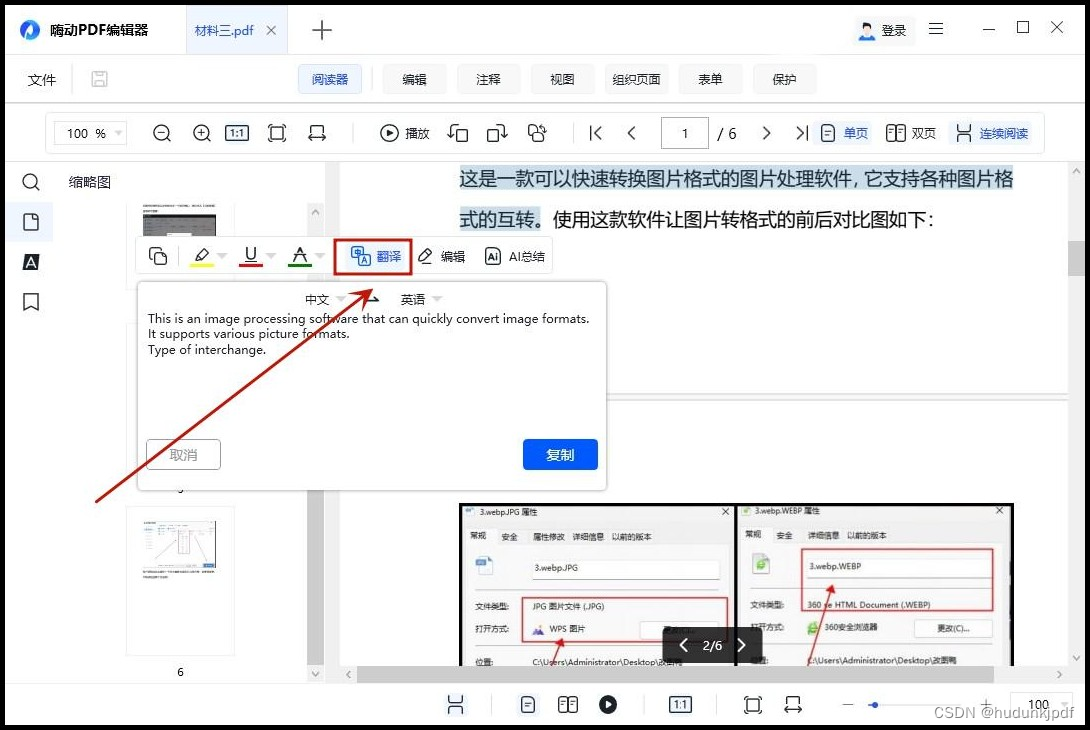Open source language 中文 dropdown

pyautogui.click(x=325, y=299)
